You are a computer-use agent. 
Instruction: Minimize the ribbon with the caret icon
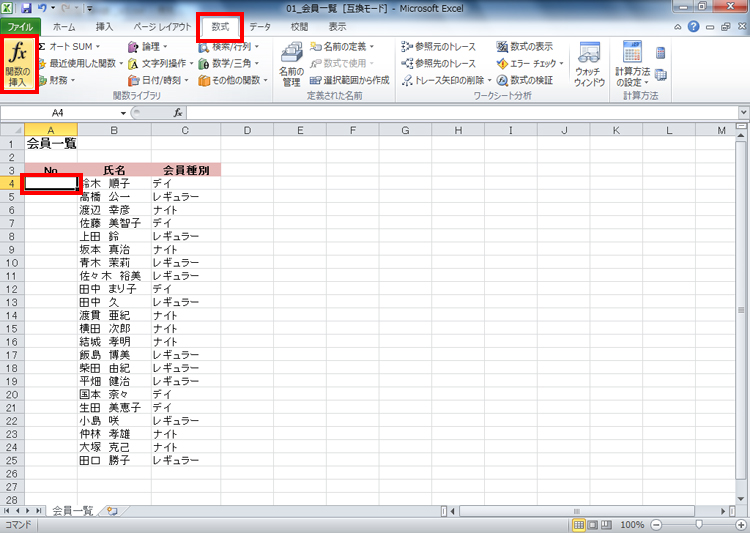677,27
